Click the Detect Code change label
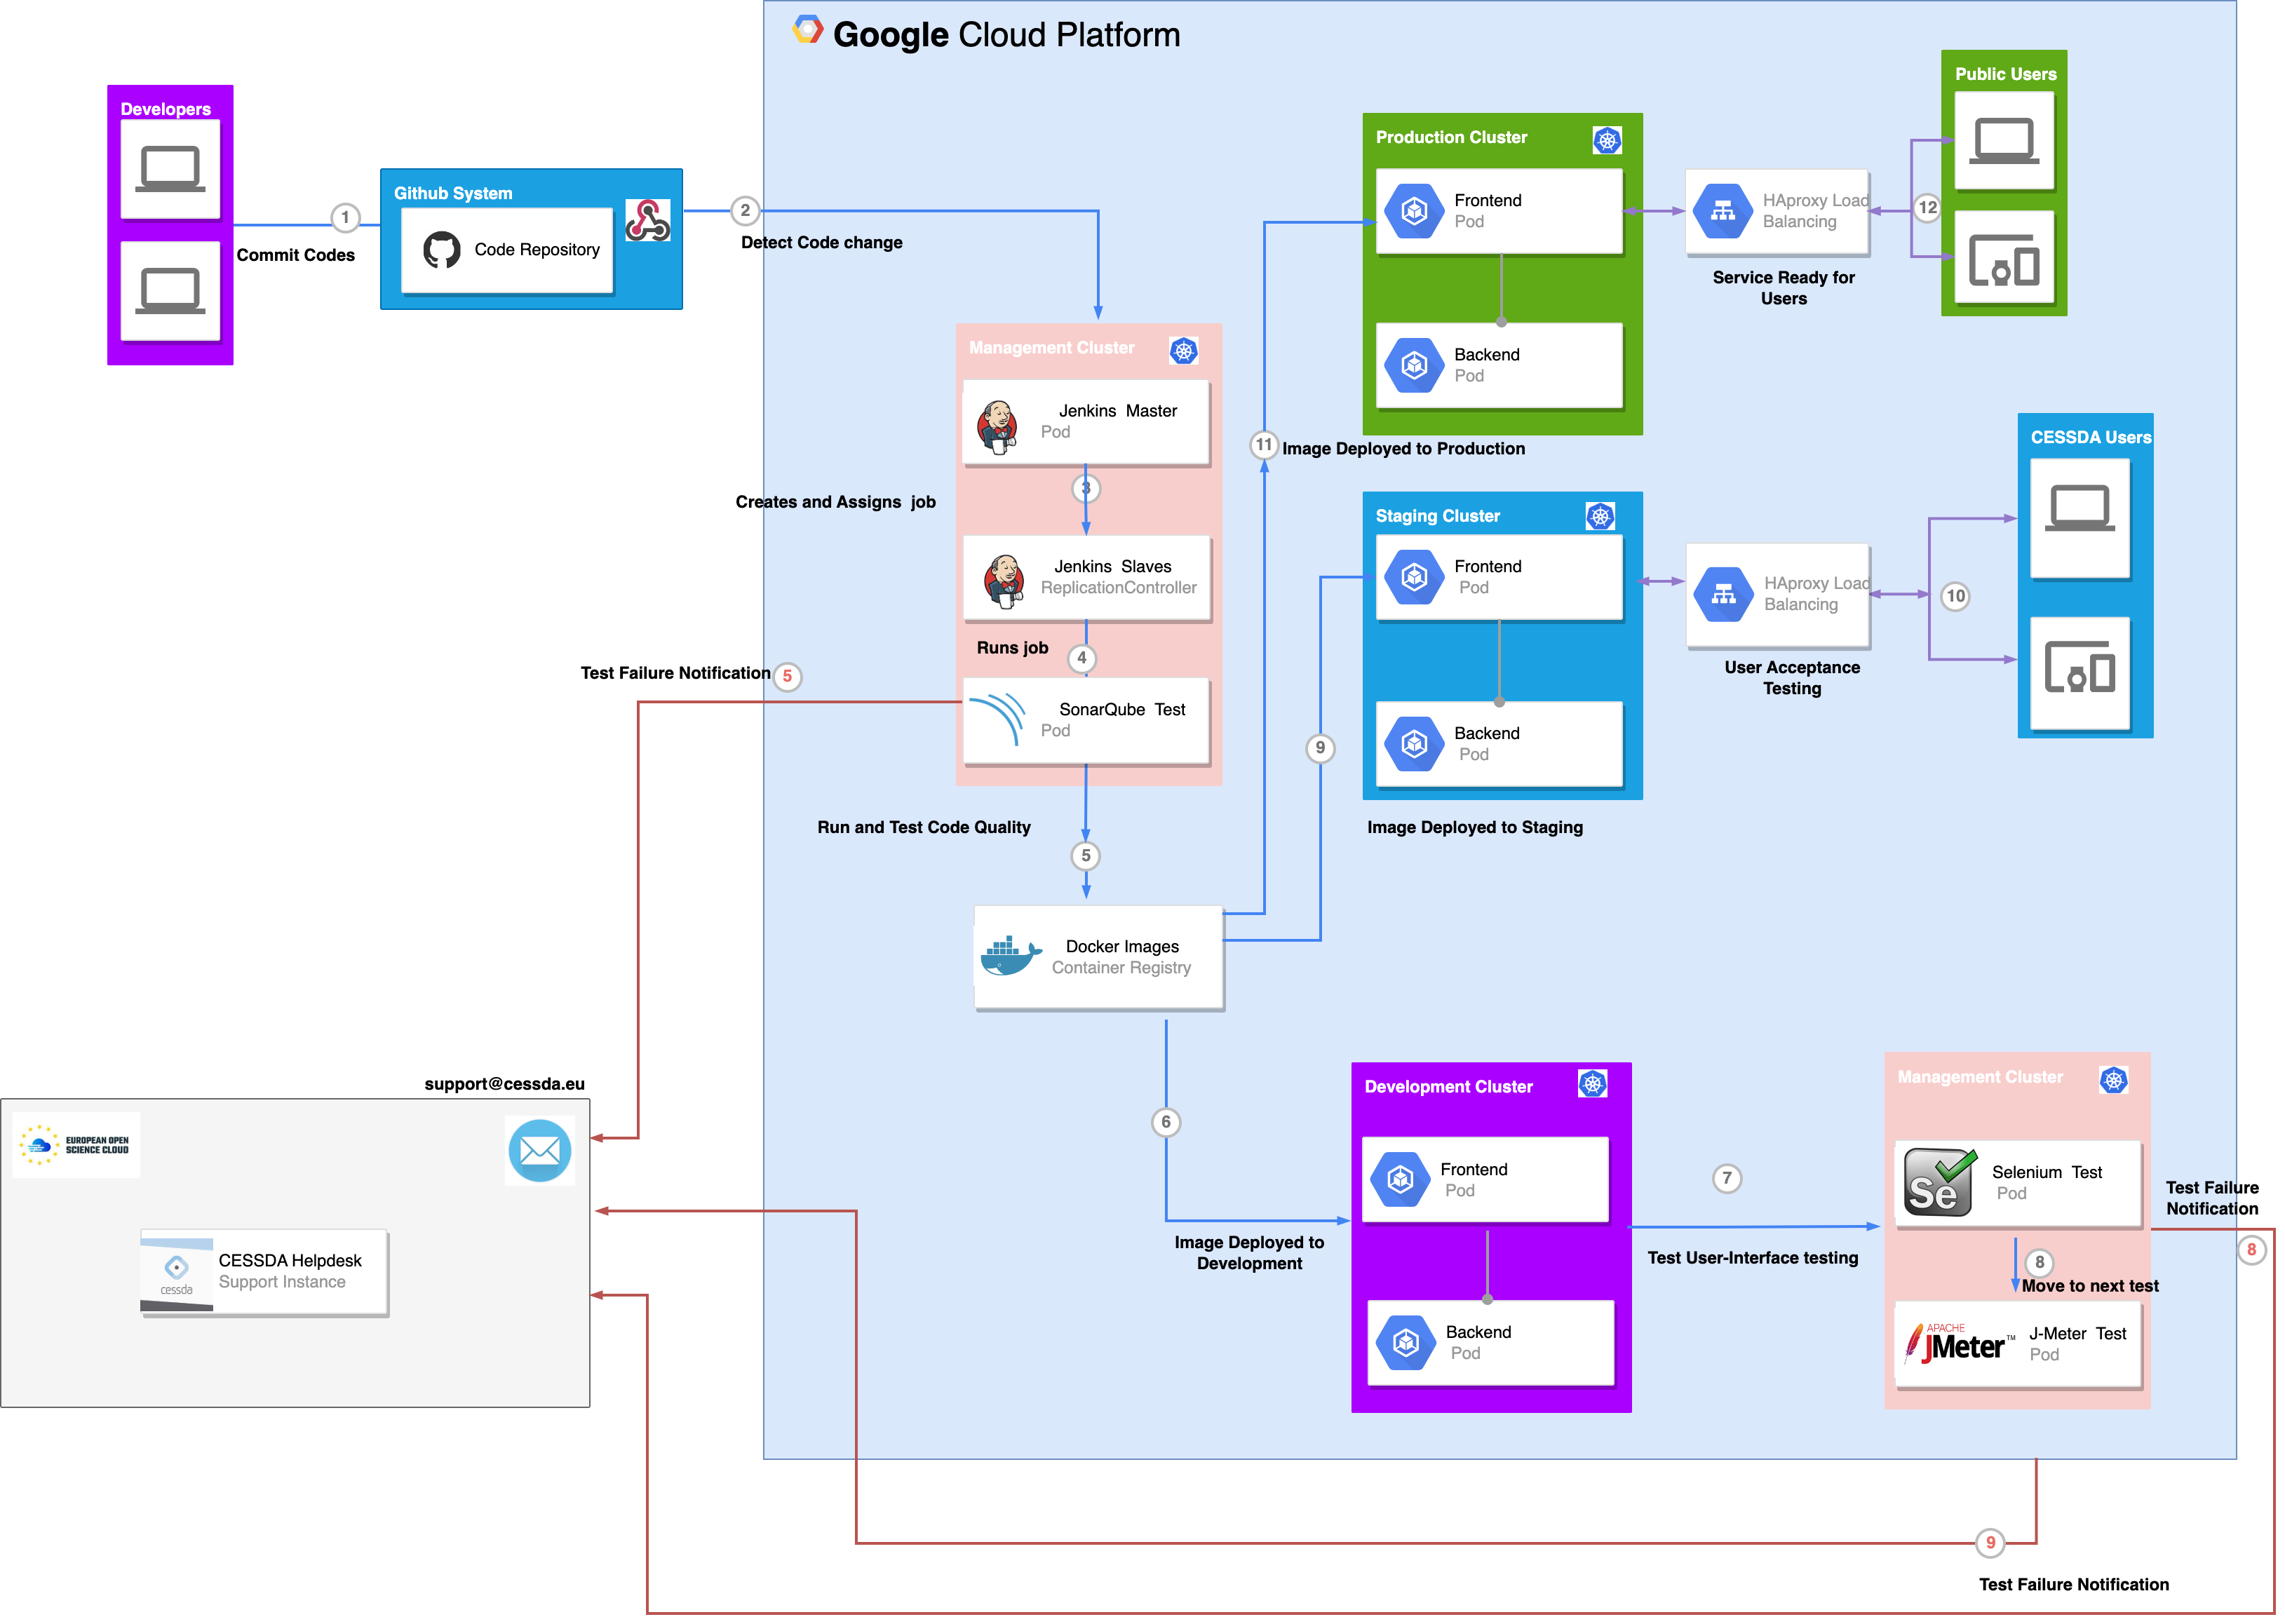This screenshot has width=2285, height=1624. [822, 242]
